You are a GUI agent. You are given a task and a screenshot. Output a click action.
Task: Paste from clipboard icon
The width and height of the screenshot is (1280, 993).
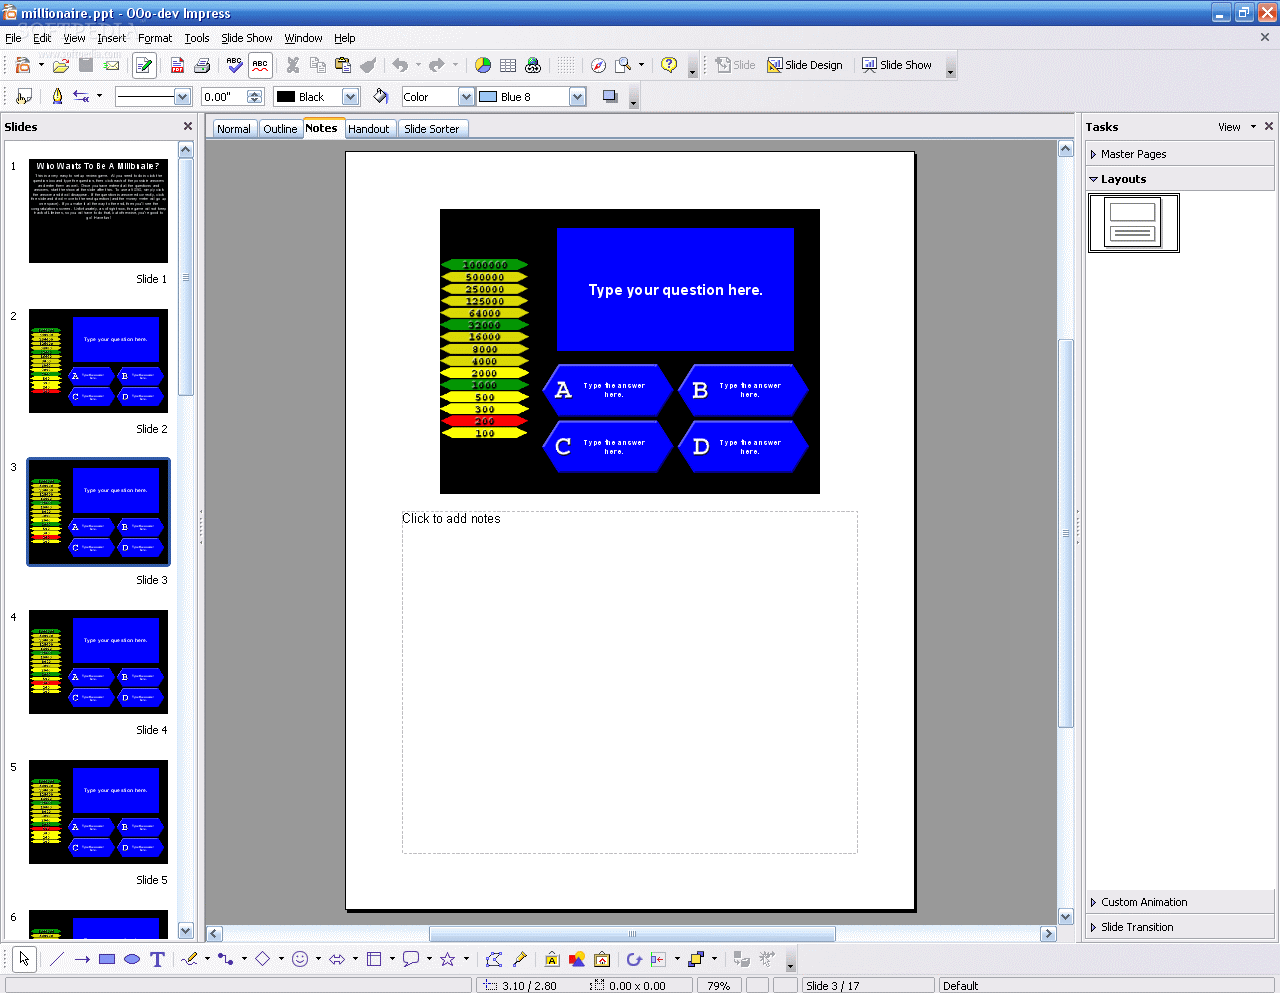[x=343, y=65]
